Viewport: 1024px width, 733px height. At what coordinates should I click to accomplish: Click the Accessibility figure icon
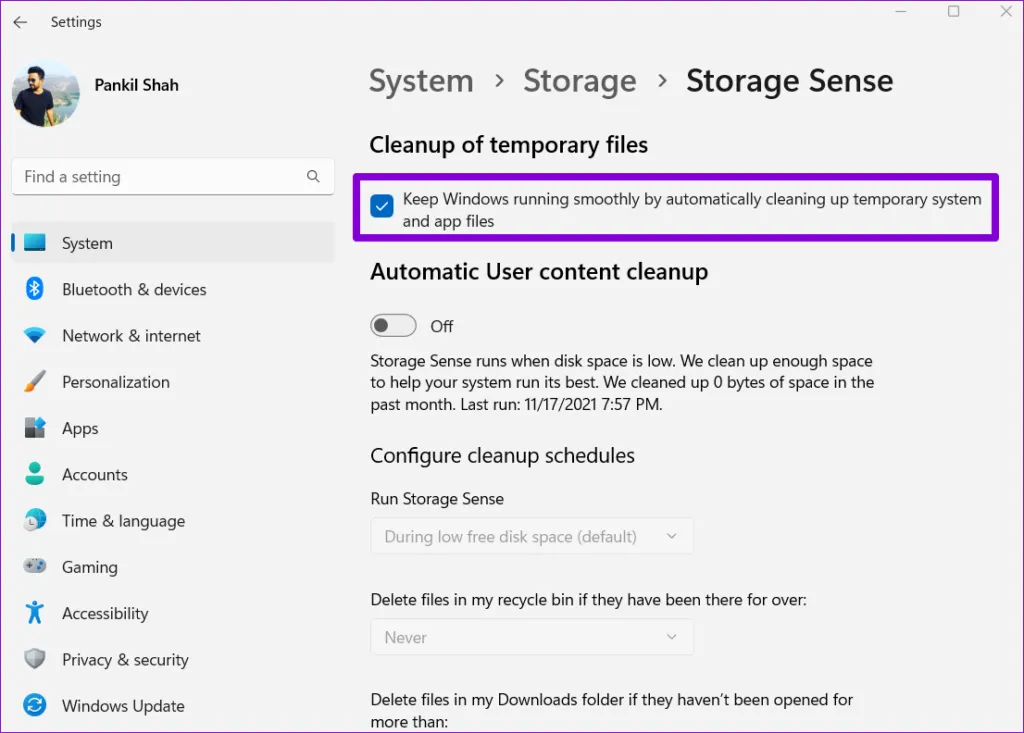click(x=35, y=613)
